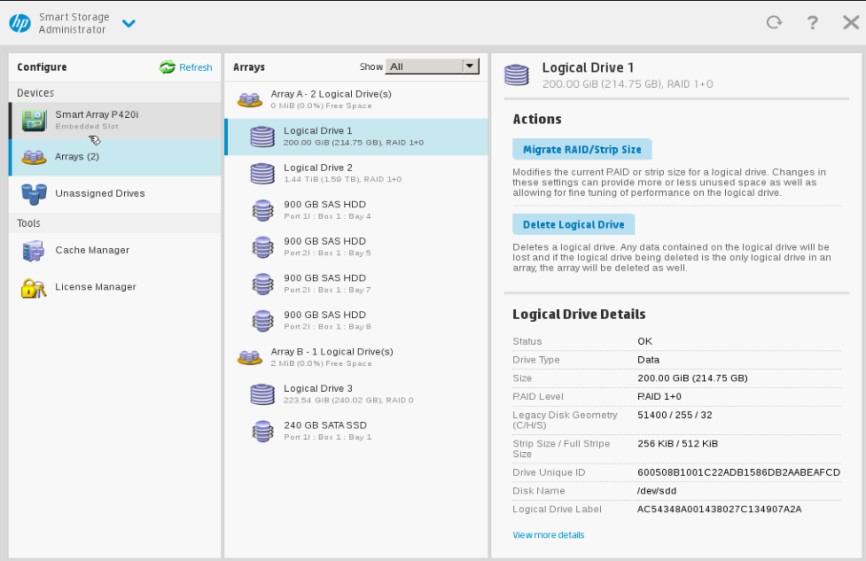Click the green Refresh link
This screenshot has width=866, height=561.
click(x=186, y=68)
